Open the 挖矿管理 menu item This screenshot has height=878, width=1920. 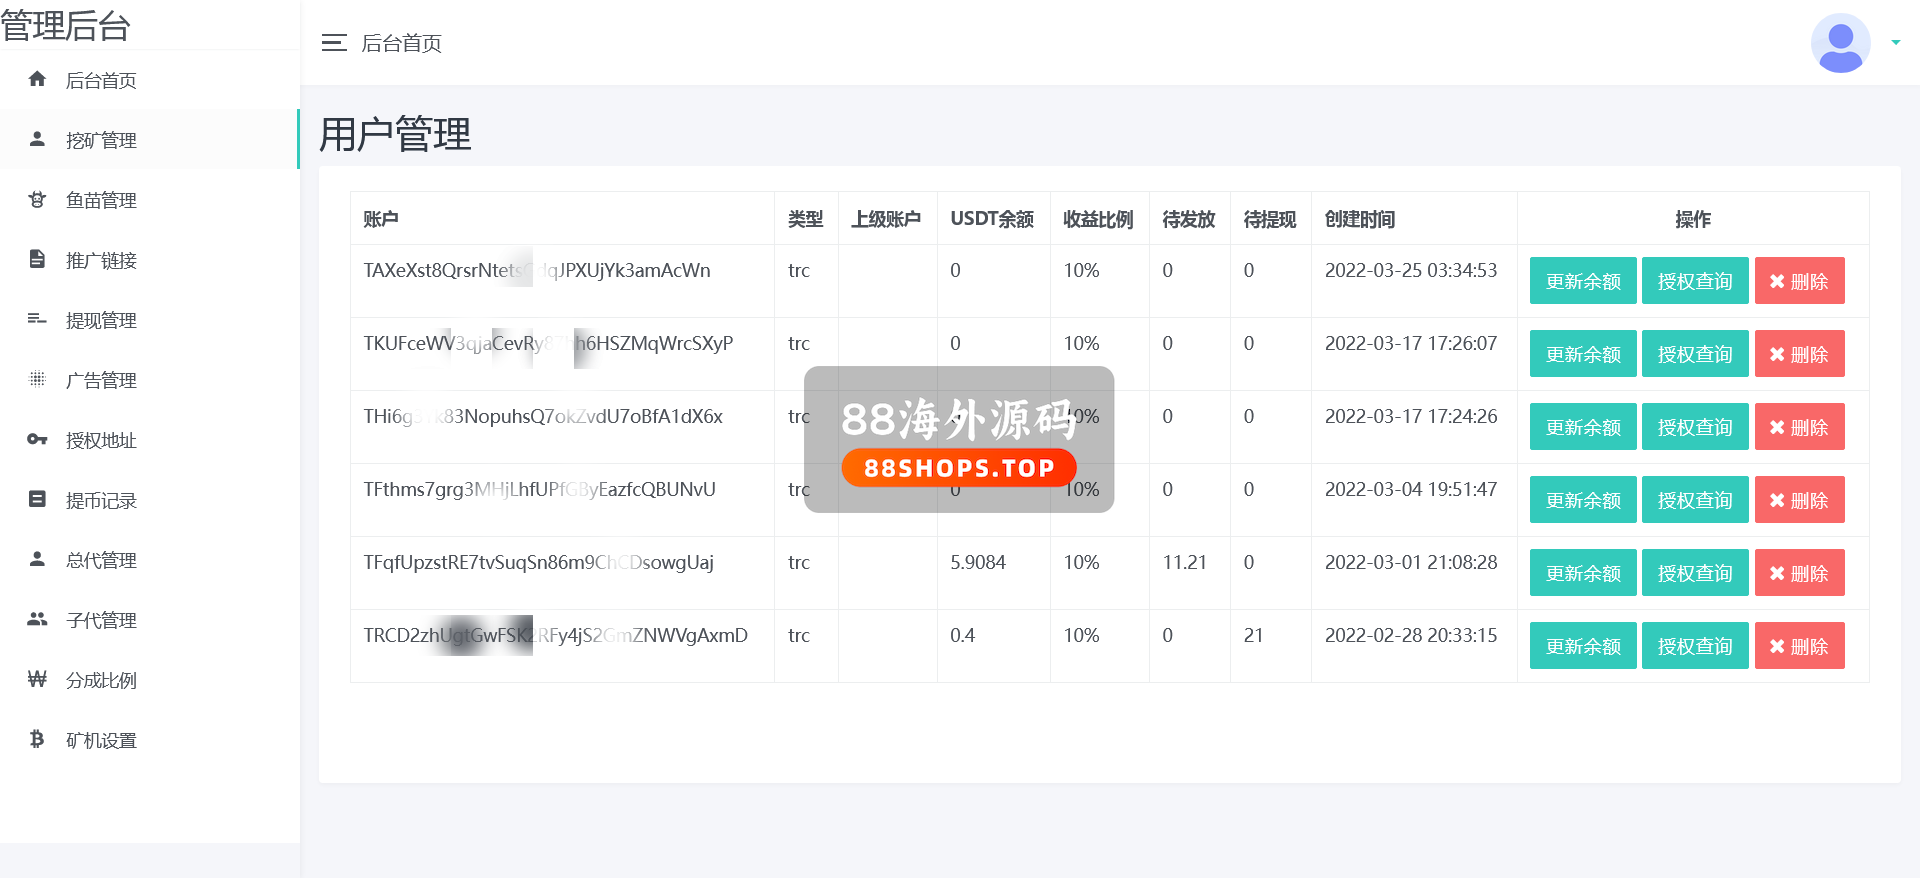click(x=101, y=140)
